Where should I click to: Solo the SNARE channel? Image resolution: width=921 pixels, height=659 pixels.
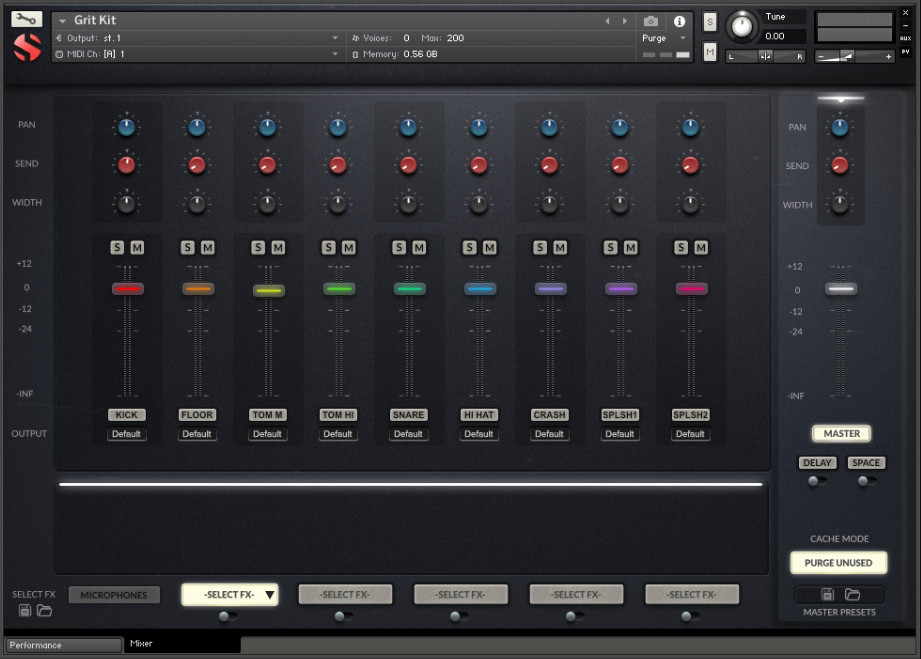(x=399, y=247)
